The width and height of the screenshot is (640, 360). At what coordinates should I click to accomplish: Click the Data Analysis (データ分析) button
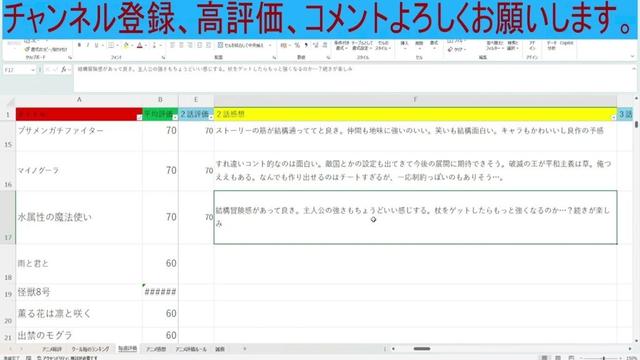pyautogui.click(x=551, y=45)
